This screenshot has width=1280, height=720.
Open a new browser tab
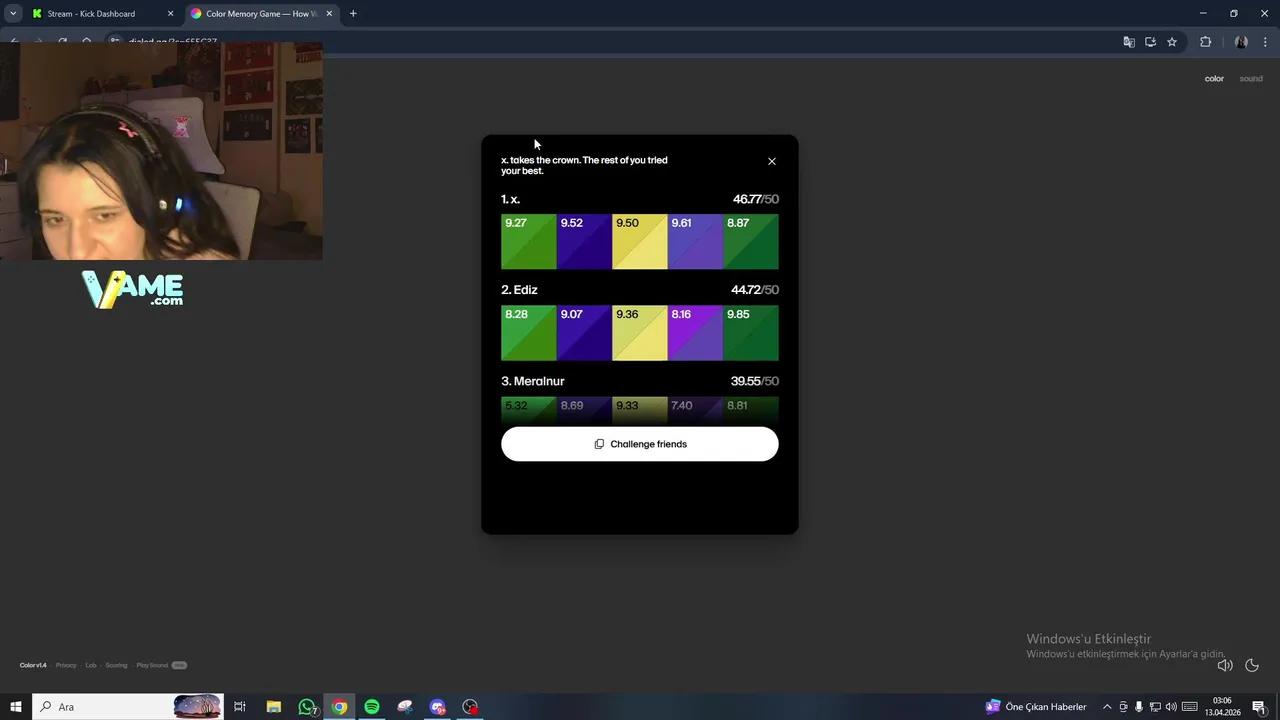(x=353, y=14)
